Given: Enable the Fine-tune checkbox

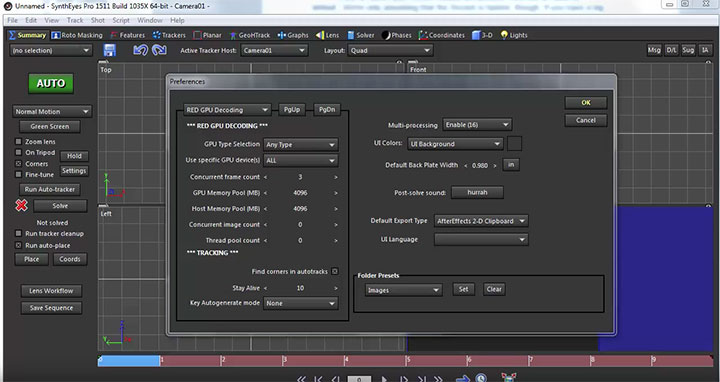Looking at the screenshot, I should click(x=18, y=174).
